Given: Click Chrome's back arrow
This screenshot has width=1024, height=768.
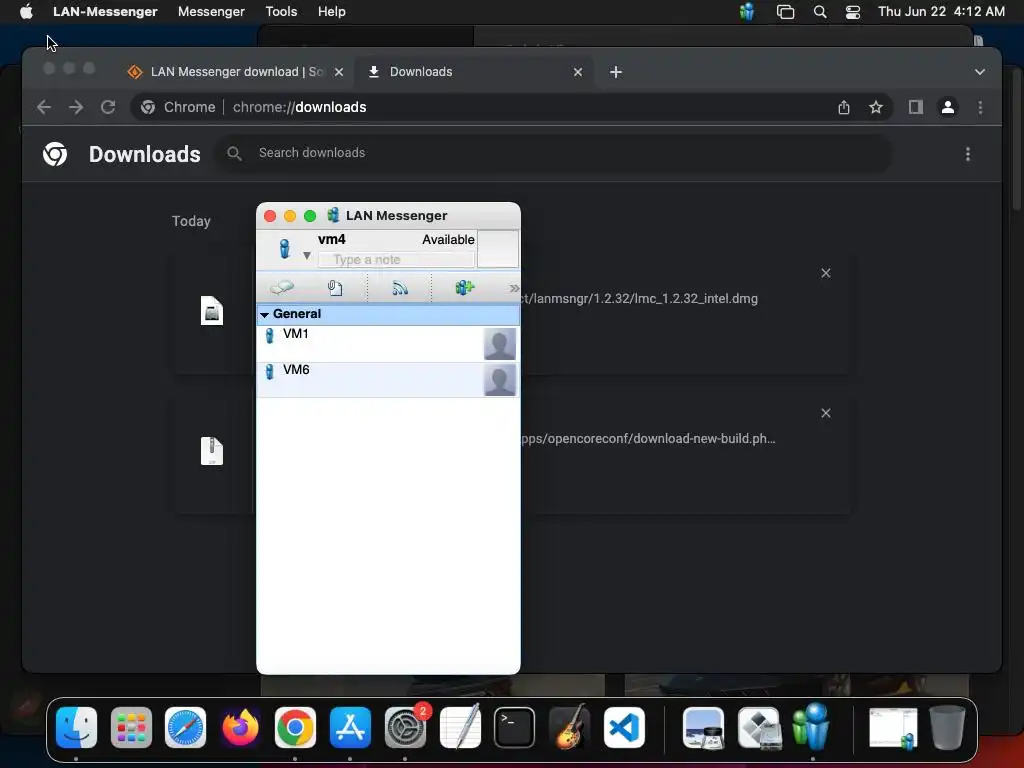Looking at the screenshot, I should (44, 107).
